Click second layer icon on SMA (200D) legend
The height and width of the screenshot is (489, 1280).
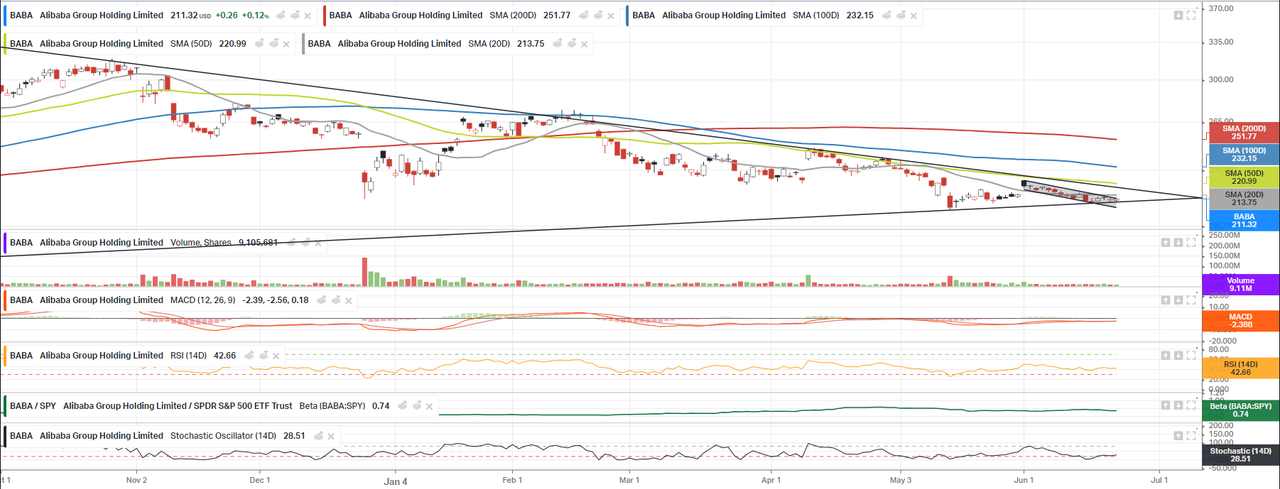(x=597, y=16)
